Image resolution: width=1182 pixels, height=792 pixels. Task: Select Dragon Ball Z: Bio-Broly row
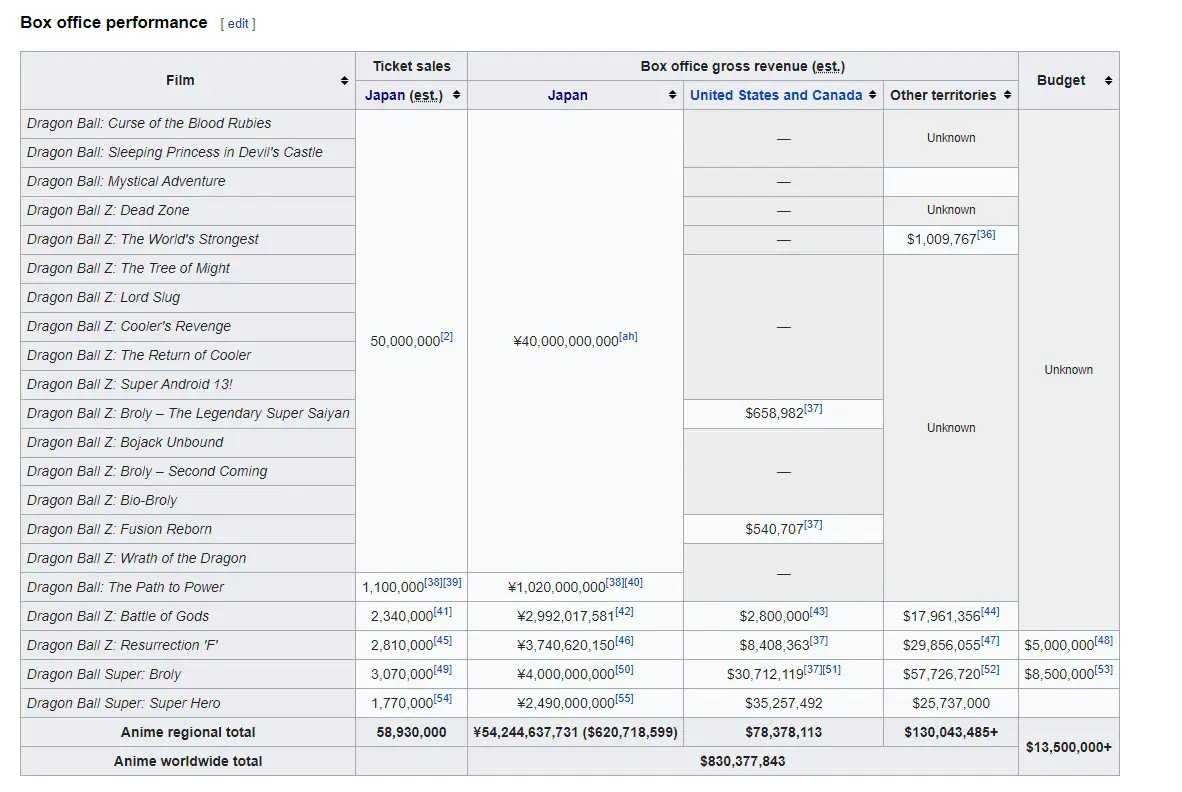click(x=188, y=500)
